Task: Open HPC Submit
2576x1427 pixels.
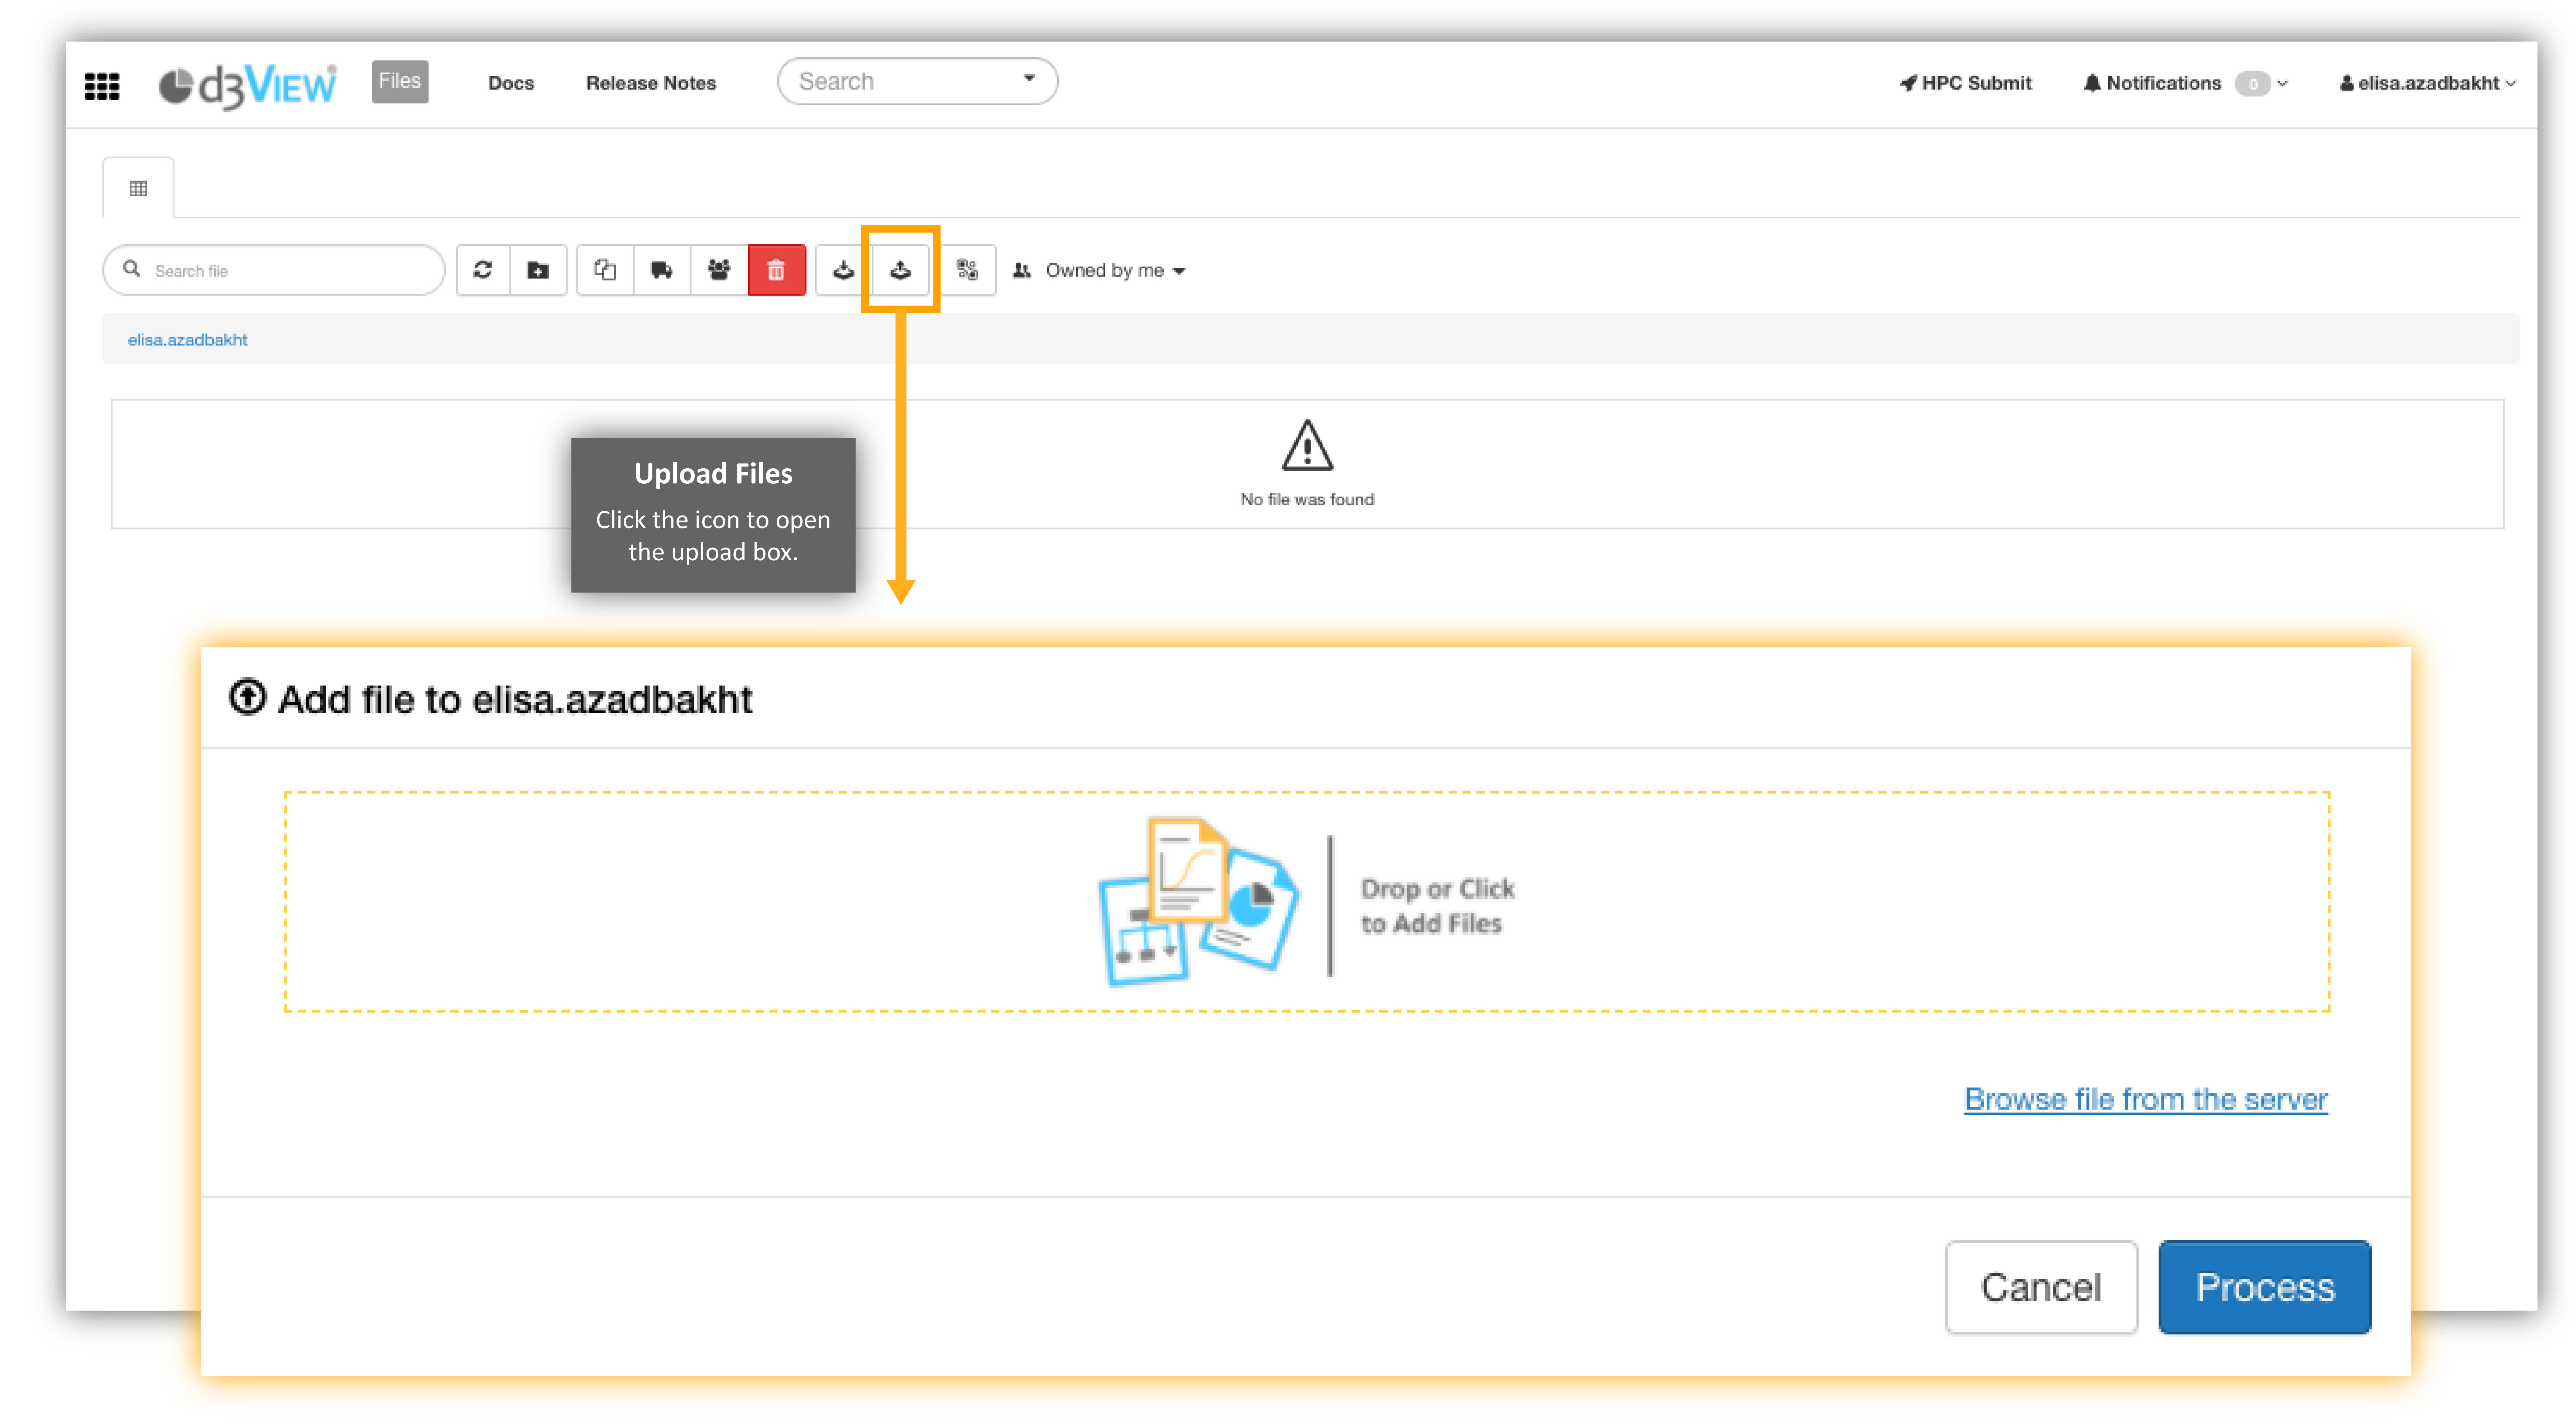Action: 1966,83
